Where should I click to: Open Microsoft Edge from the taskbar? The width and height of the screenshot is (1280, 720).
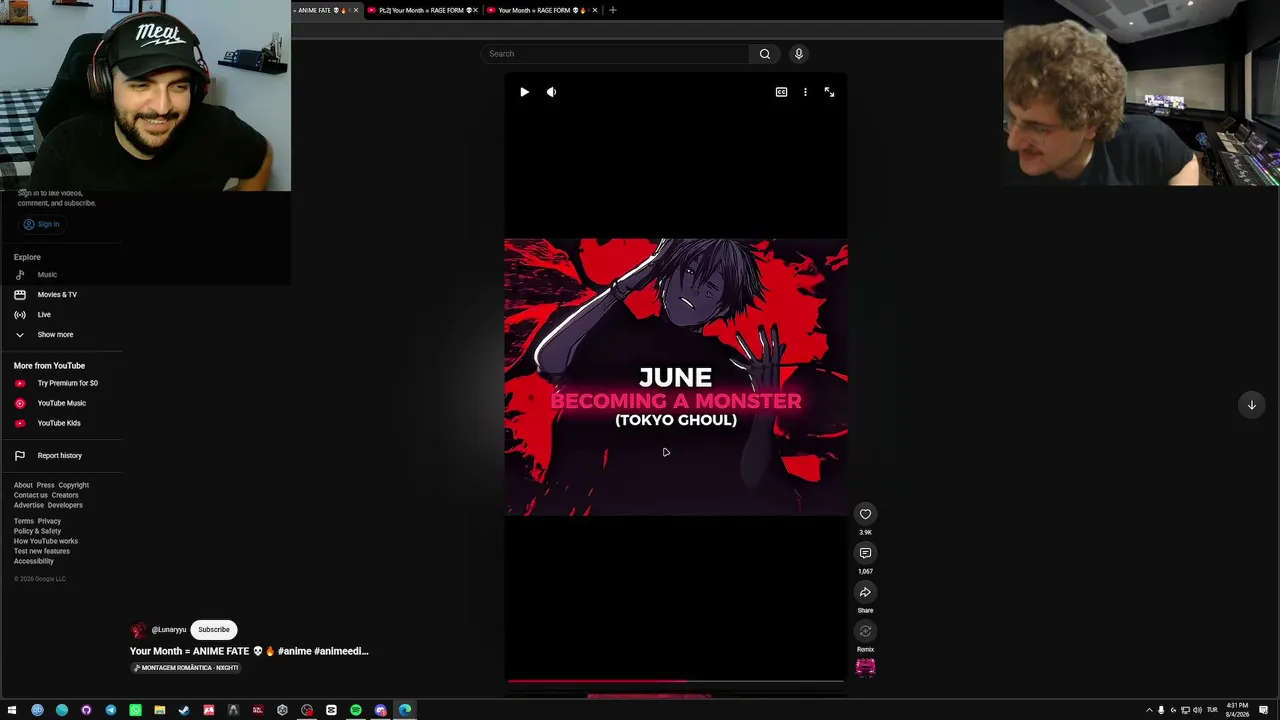(405, 710)
